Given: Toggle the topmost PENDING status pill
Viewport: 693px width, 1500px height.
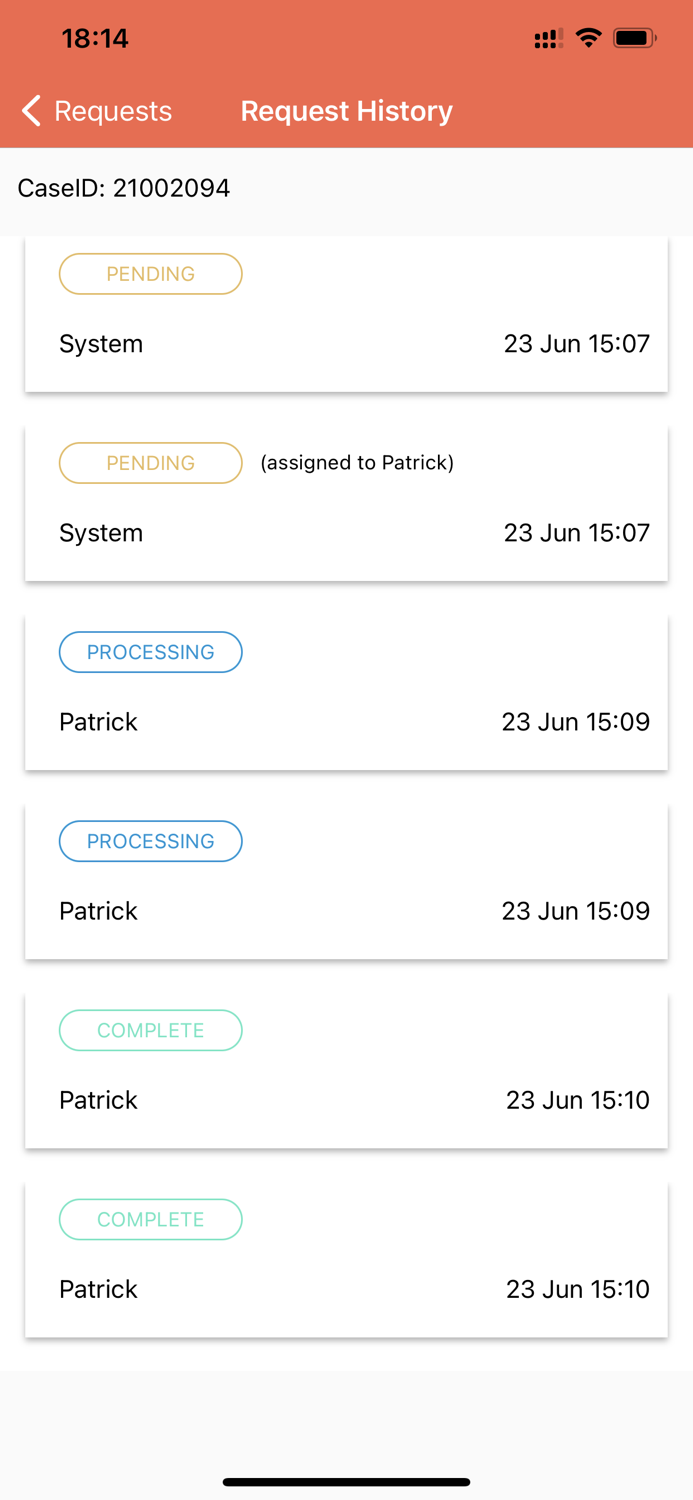Looking at the screenshot, I should [150, 273].
